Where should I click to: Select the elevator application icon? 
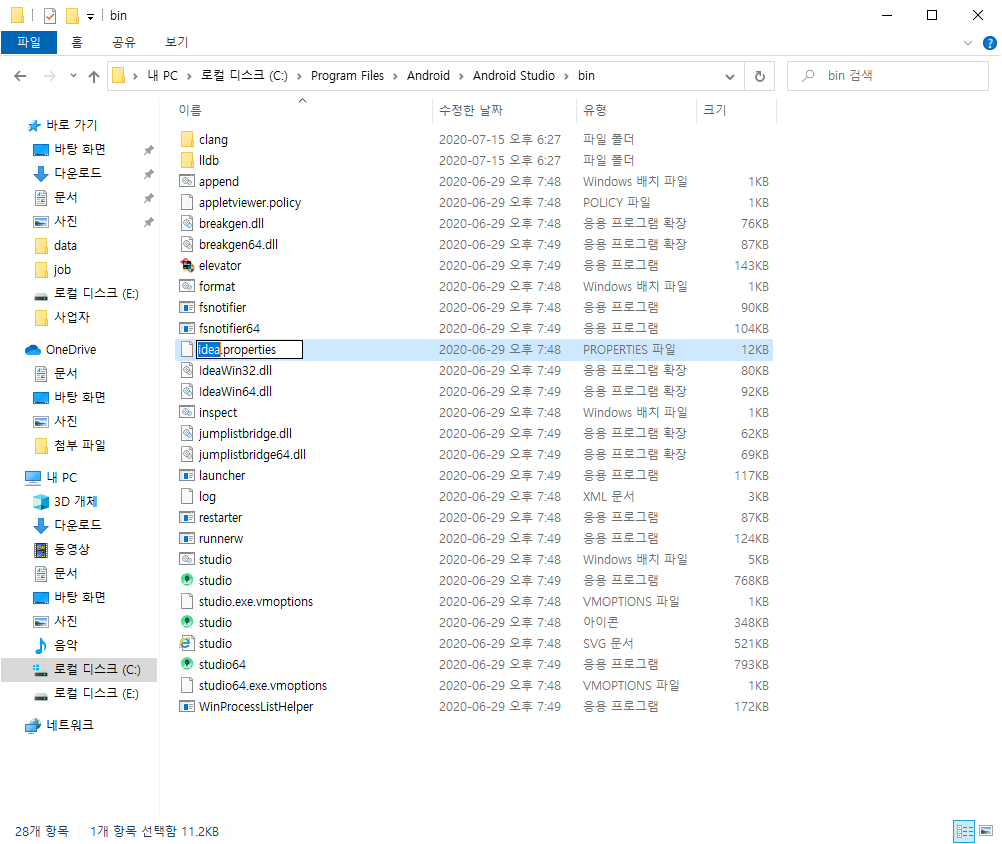click(187, 265)
